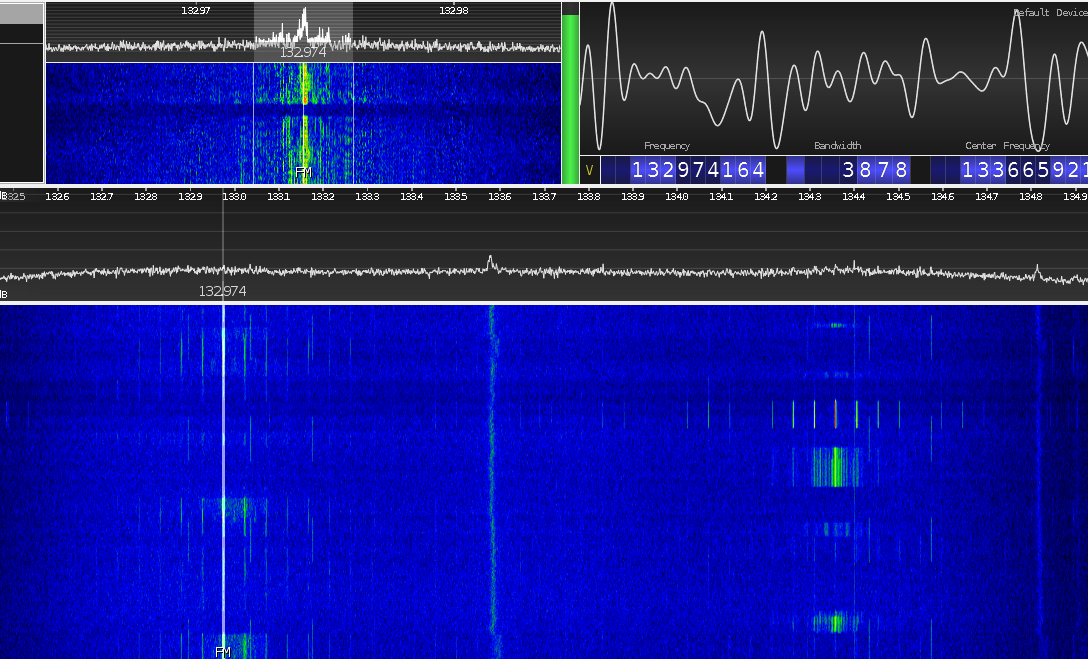
Task: Click the digit 9 in the Frequency readout
Action: point(684,170)
